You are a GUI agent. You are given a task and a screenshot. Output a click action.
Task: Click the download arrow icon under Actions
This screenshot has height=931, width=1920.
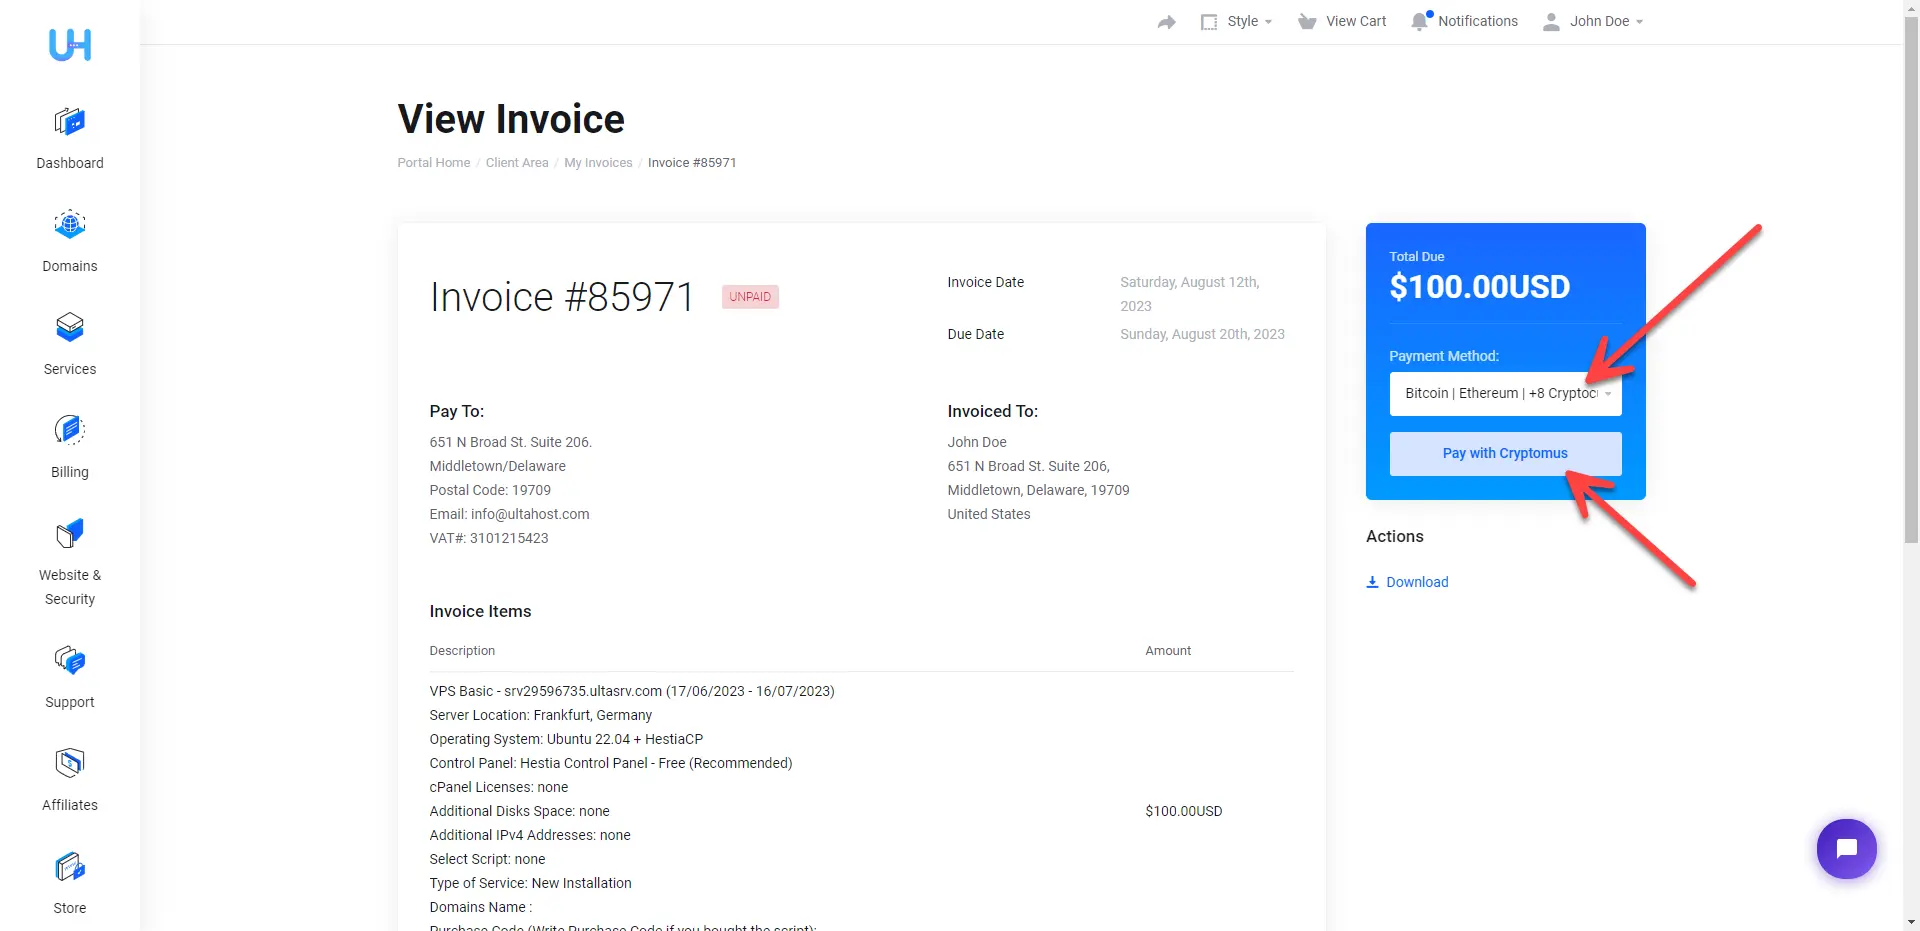[1372, 582]
